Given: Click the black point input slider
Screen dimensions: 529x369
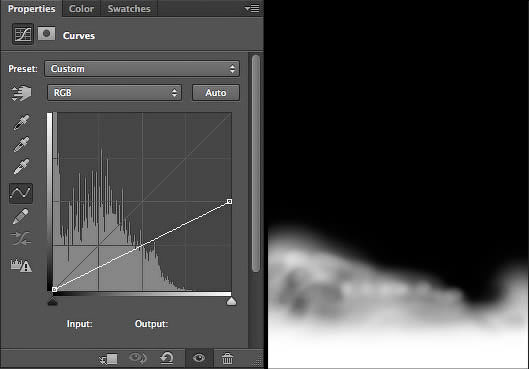Looking at the screenshot, I should click(53, 301).
